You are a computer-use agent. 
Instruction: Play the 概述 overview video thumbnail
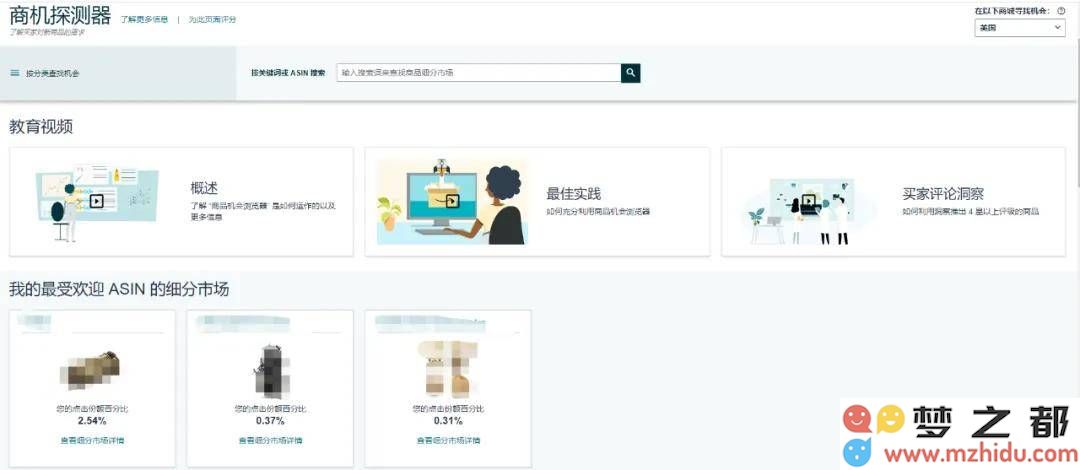click(x=96, y=201)
